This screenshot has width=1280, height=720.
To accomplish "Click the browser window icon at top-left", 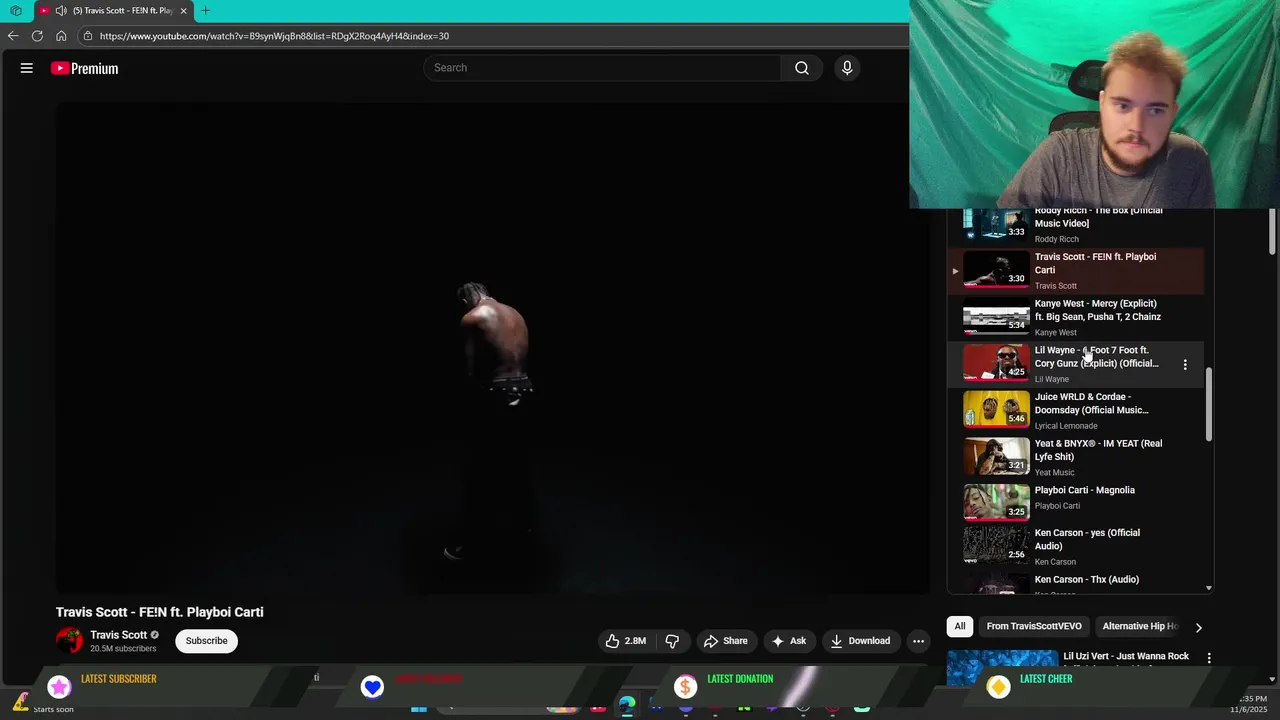I will click(16, 11).
